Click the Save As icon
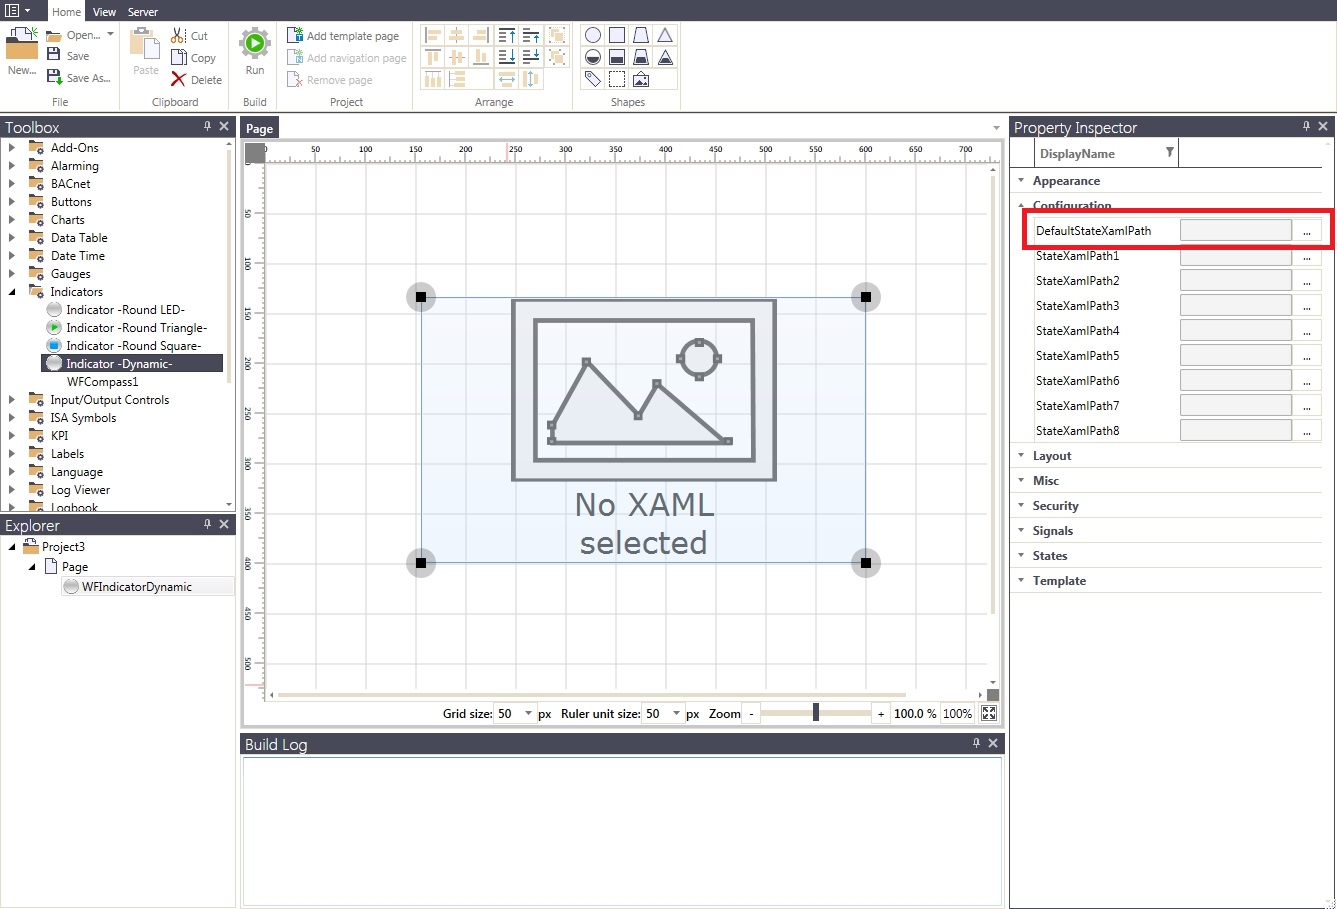The height and width of the screenshot is (909, 1337). [x=55, y=77]
